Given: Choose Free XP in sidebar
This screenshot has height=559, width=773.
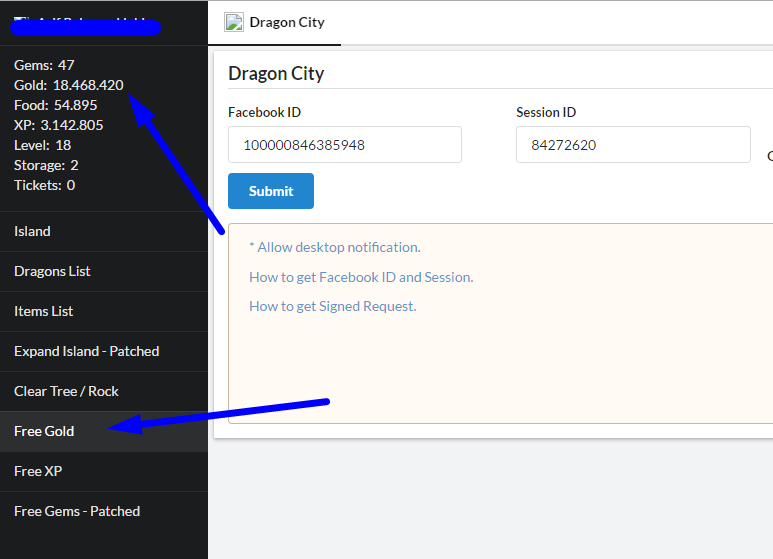Looking at the screenshot, I should click(104, 471).
